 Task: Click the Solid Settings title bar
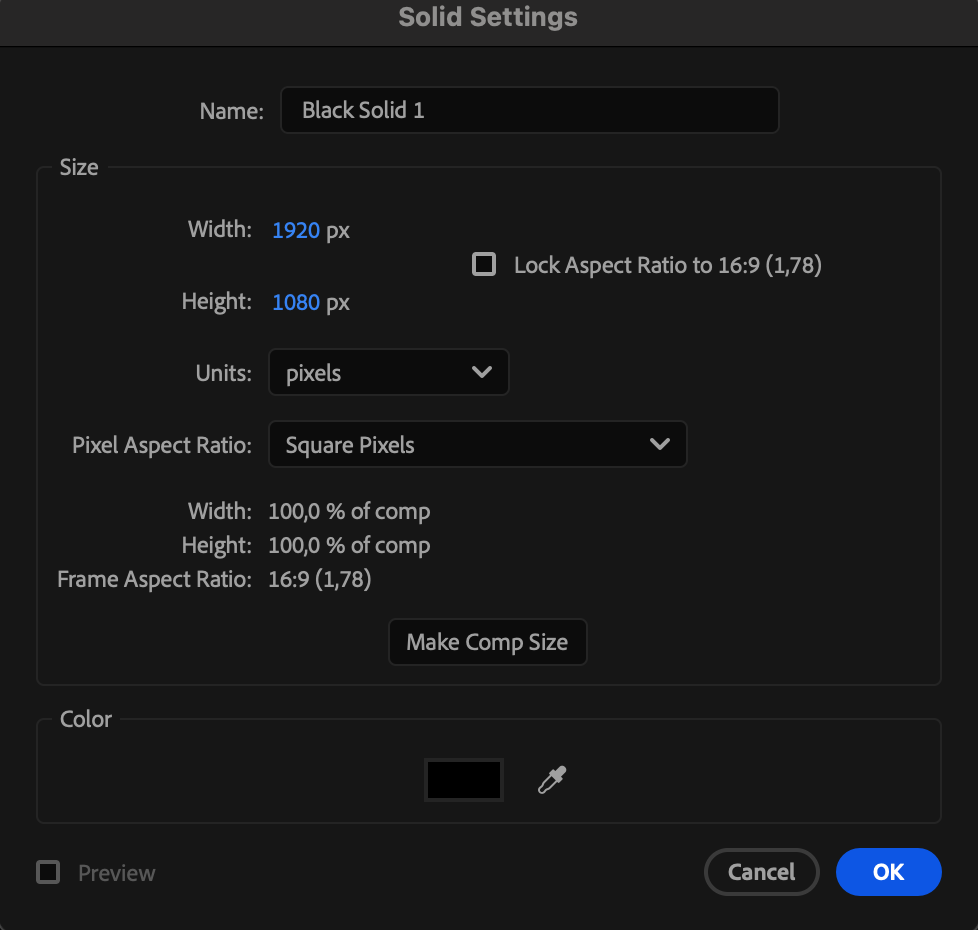[488, 18]
